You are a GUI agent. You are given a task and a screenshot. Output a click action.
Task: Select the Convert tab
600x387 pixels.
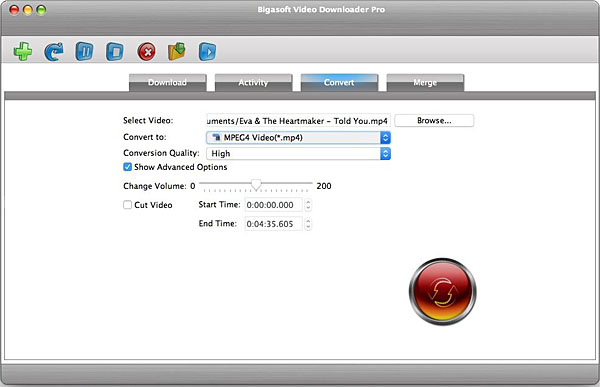click(x=339, y=83)
